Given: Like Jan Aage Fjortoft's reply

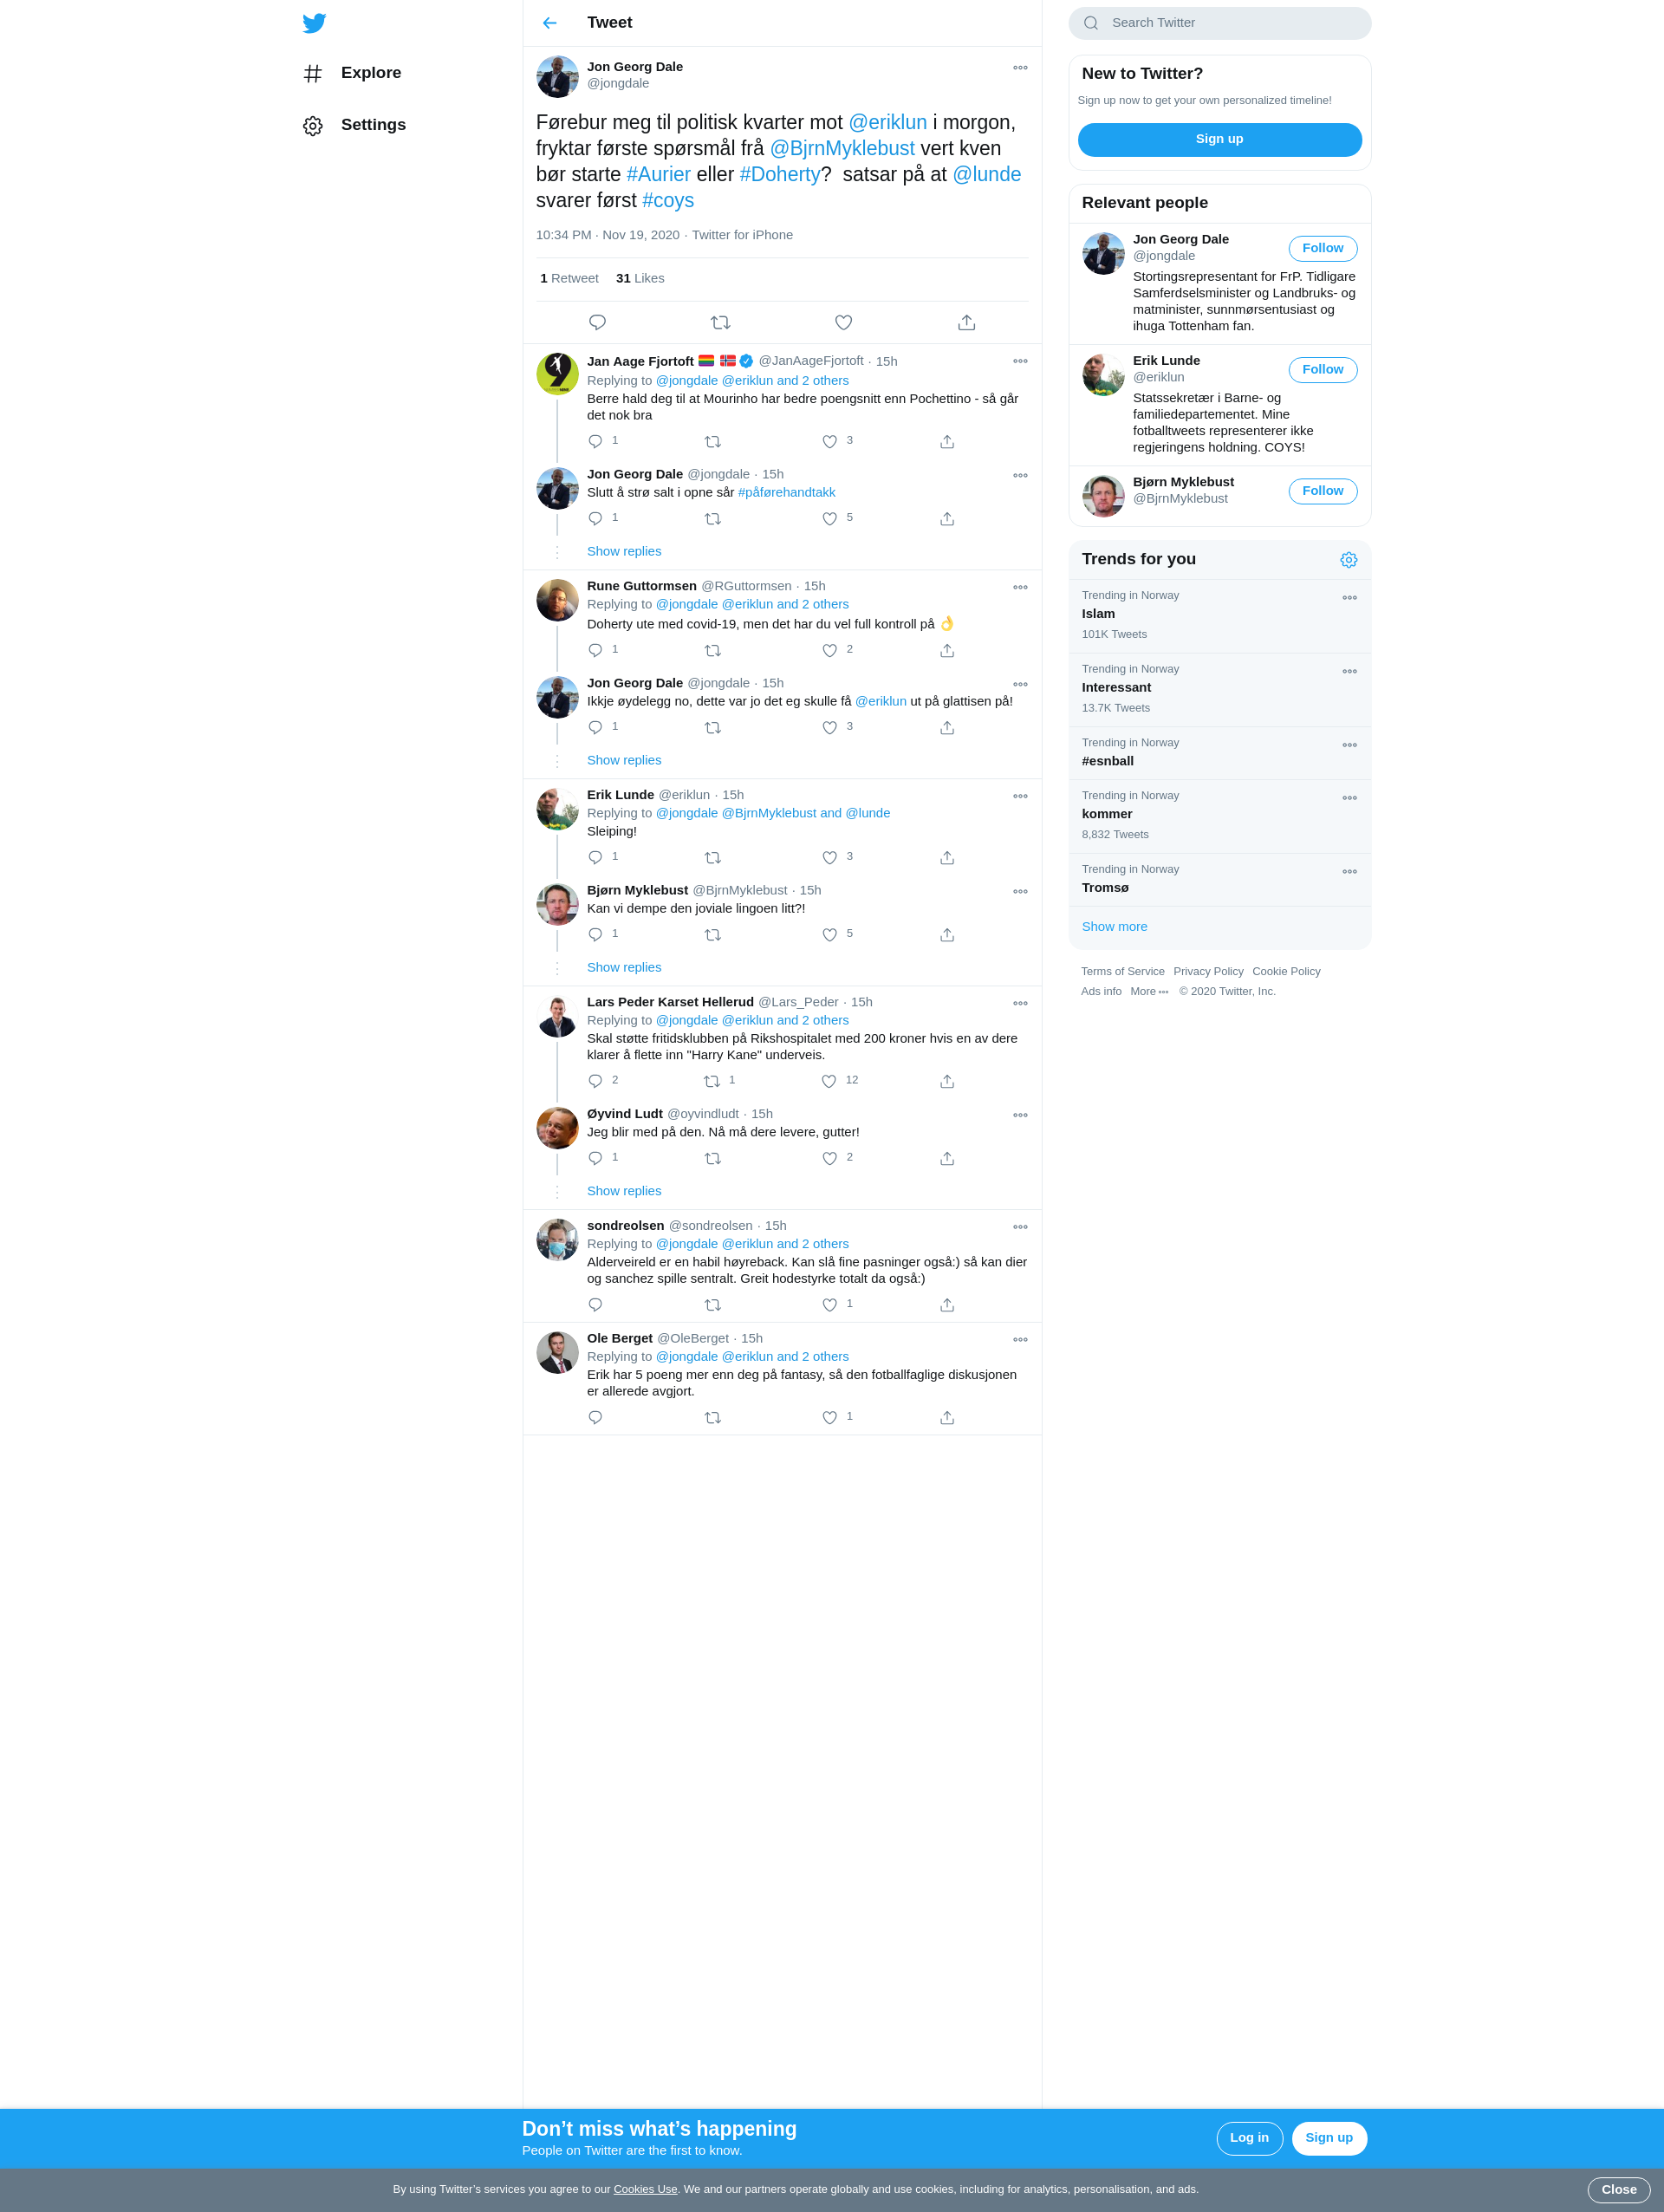Looking at the screenshot, I should 829,441.
